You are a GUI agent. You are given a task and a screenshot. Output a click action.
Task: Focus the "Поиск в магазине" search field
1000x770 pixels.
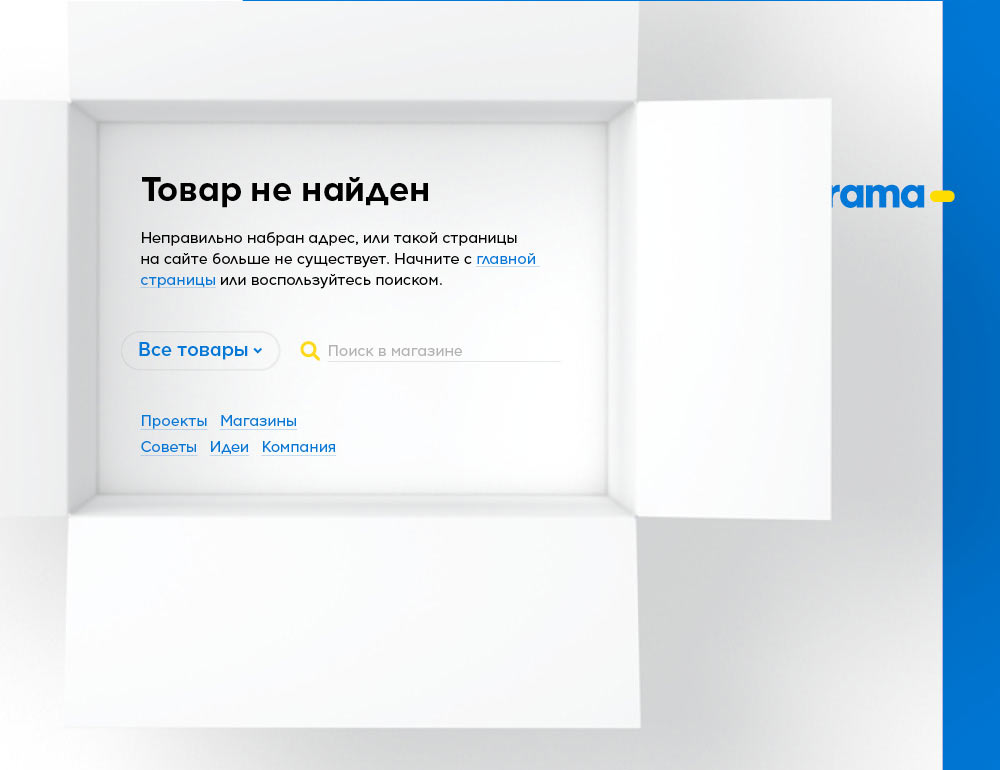click(x=442, y=351)
